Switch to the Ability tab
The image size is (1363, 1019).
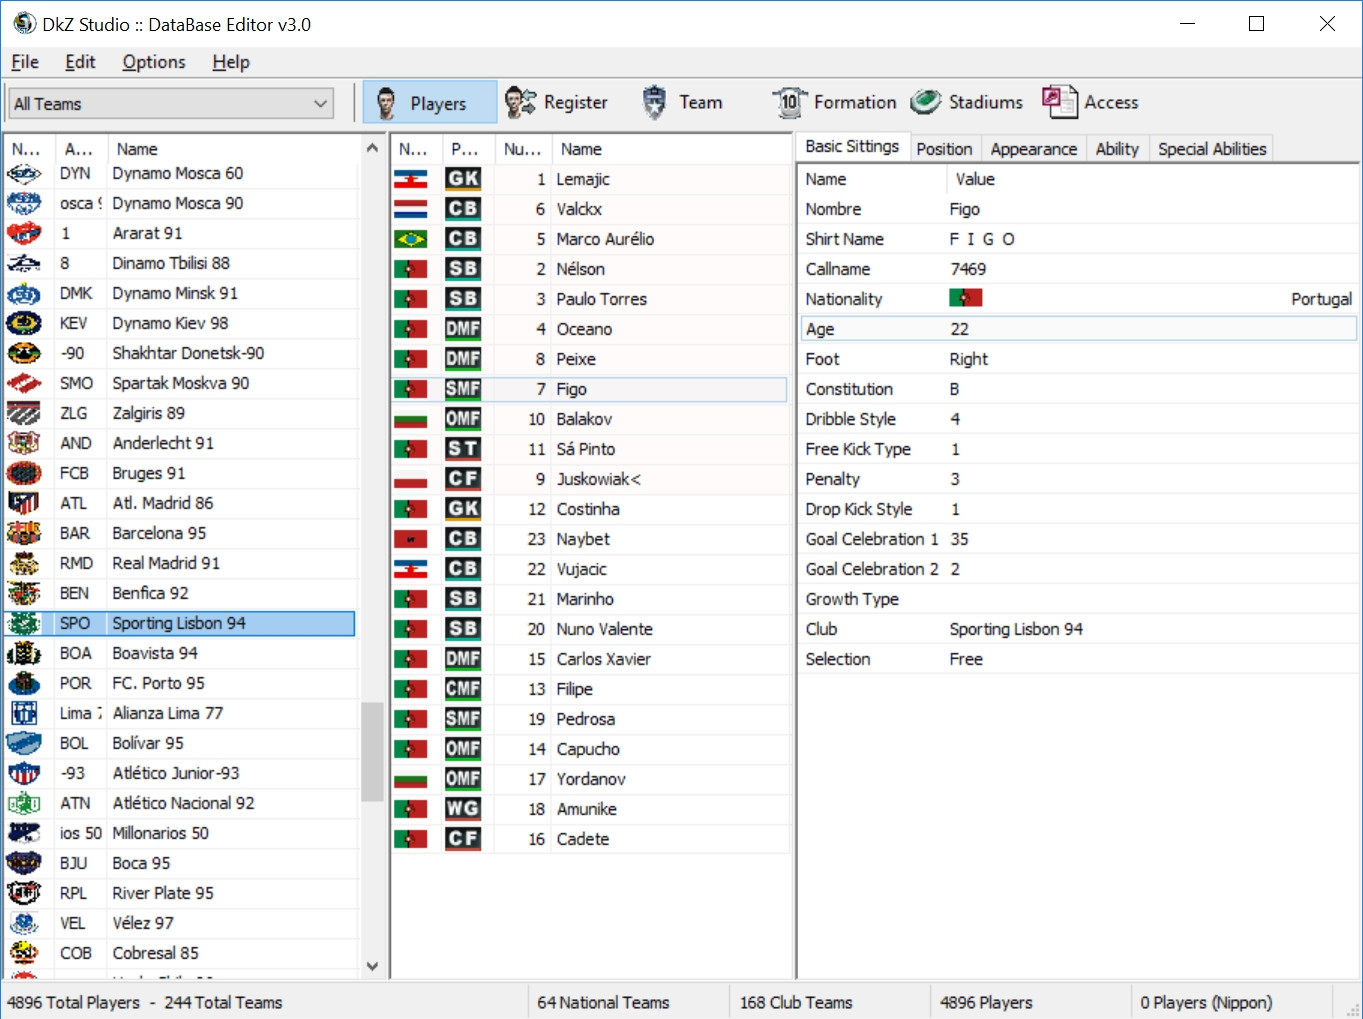tap(1117, 149)
